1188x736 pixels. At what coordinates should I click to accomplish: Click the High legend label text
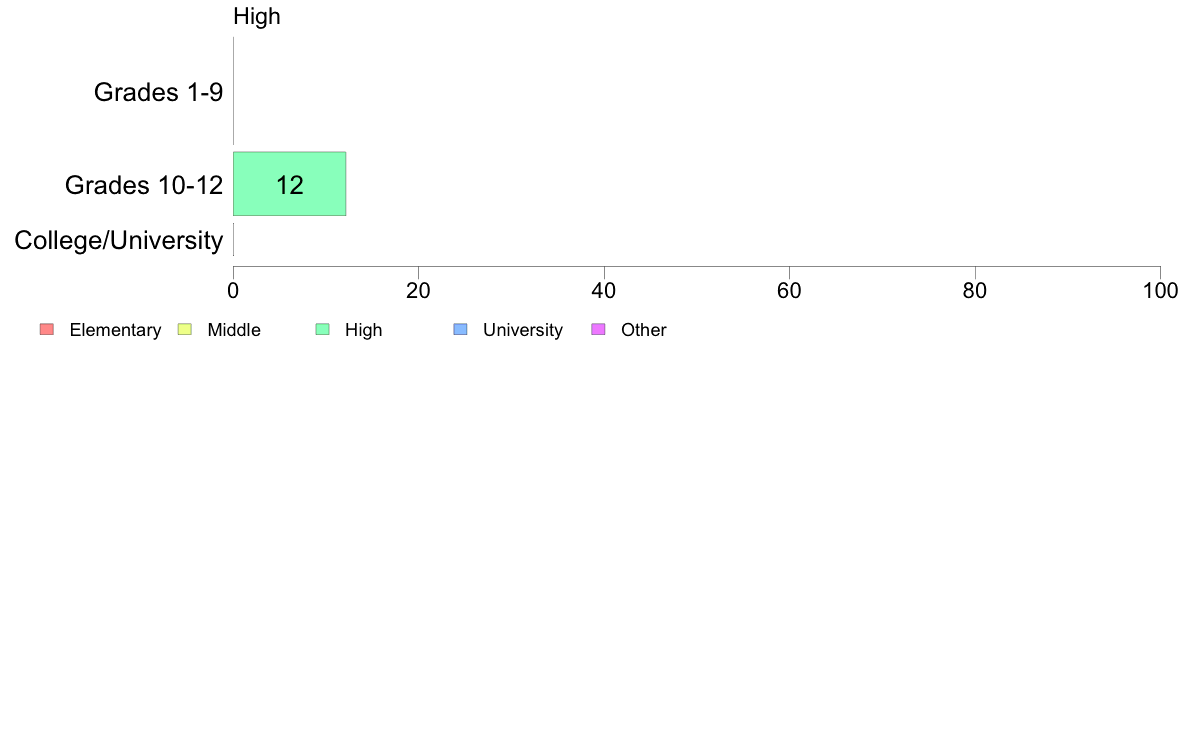364,330
